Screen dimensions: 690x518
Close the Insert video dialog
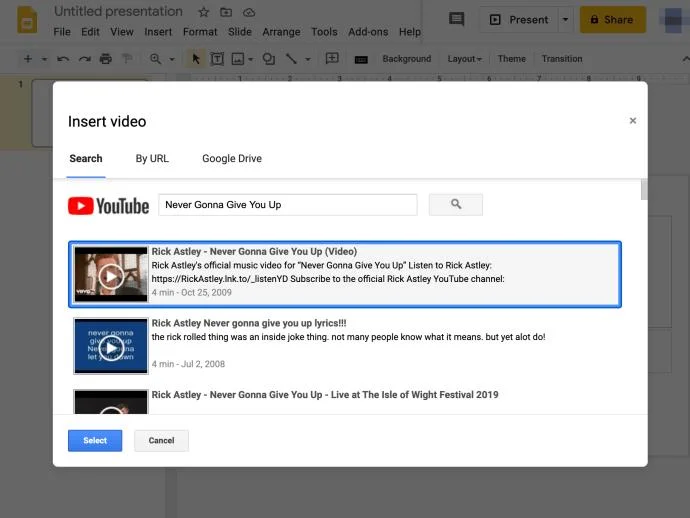click(632, 121)
